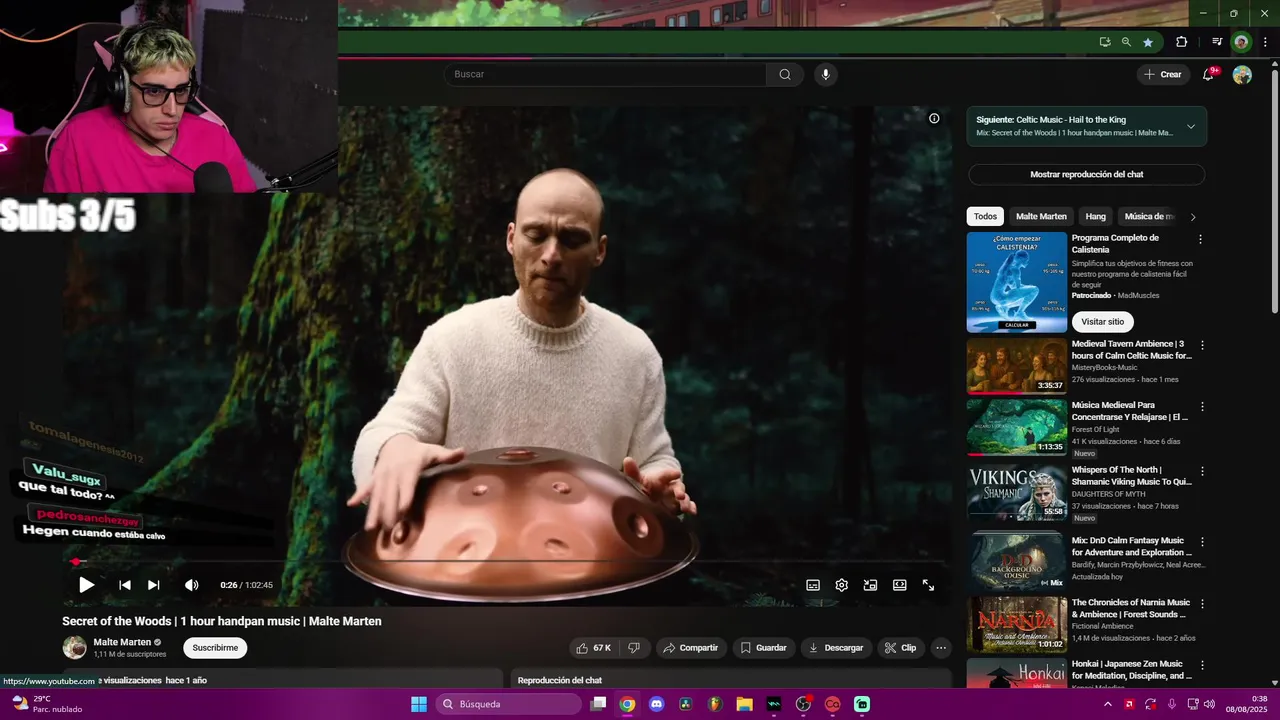This screenshot has width=1280, height=720.
Task: Seek on the video progress bar
Action: coord(507,562)
